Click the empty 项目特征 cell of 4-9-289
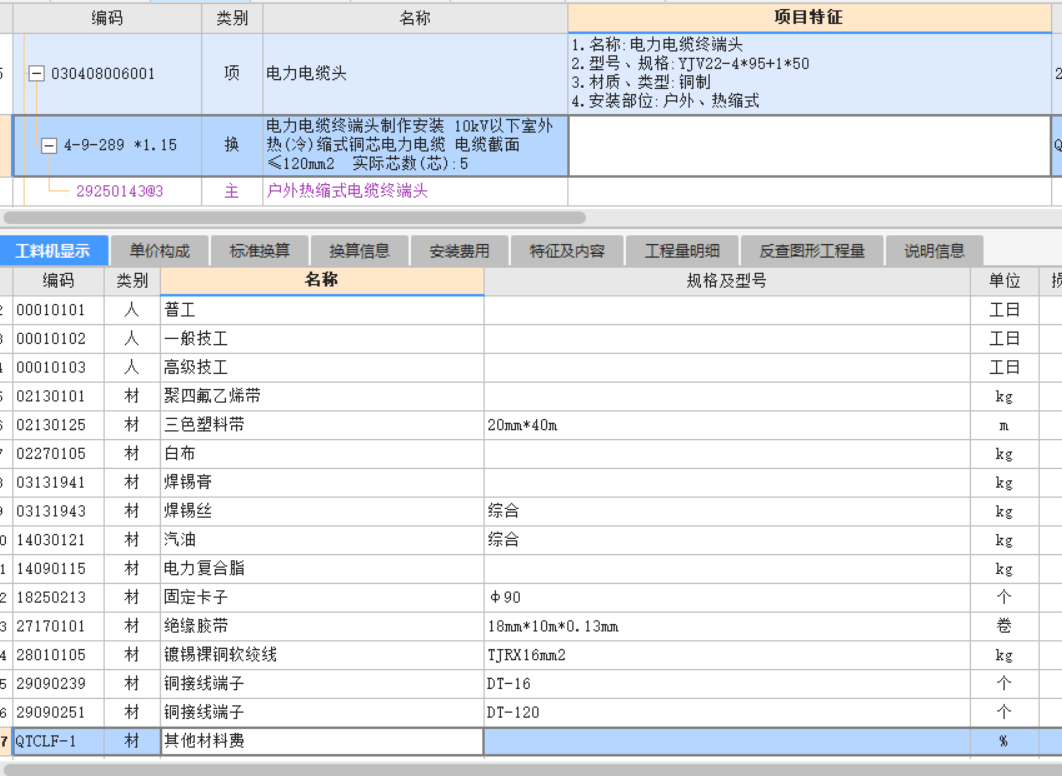This screenshot has width=1062, height=776. [809, 146]
